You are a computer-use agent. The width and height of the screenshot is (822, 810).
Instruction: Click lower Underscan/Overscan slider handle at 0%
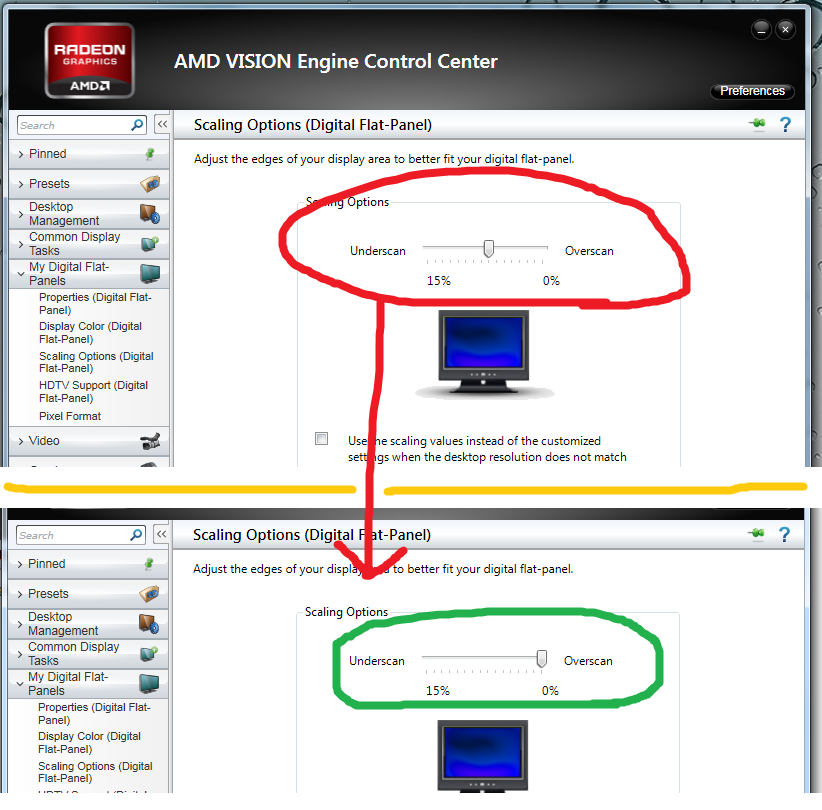tap(542, 658)
